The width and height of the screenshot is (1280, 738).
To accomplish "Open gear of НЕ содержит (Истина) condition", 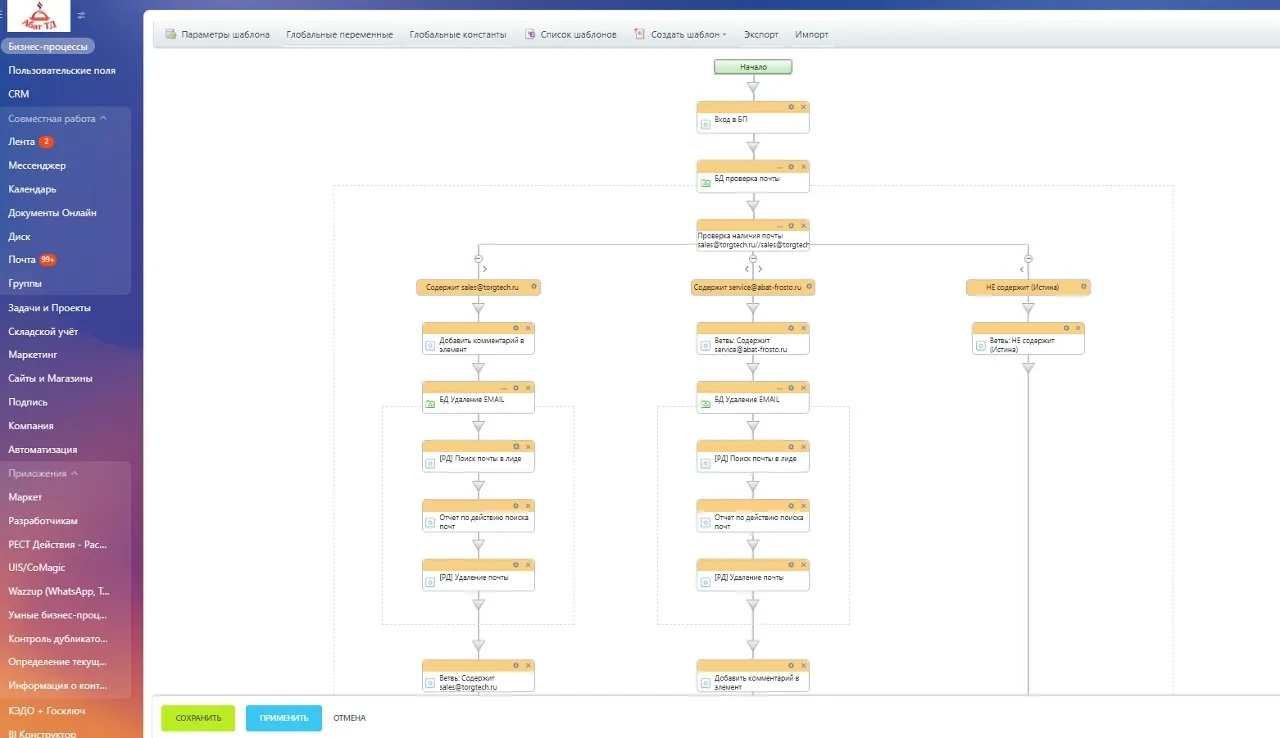I will 1084,287.
